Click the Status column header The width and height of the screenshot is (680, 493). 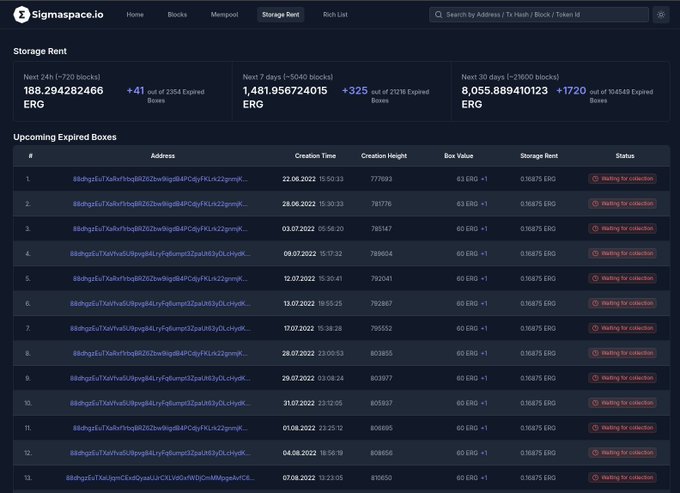[625, 156]
